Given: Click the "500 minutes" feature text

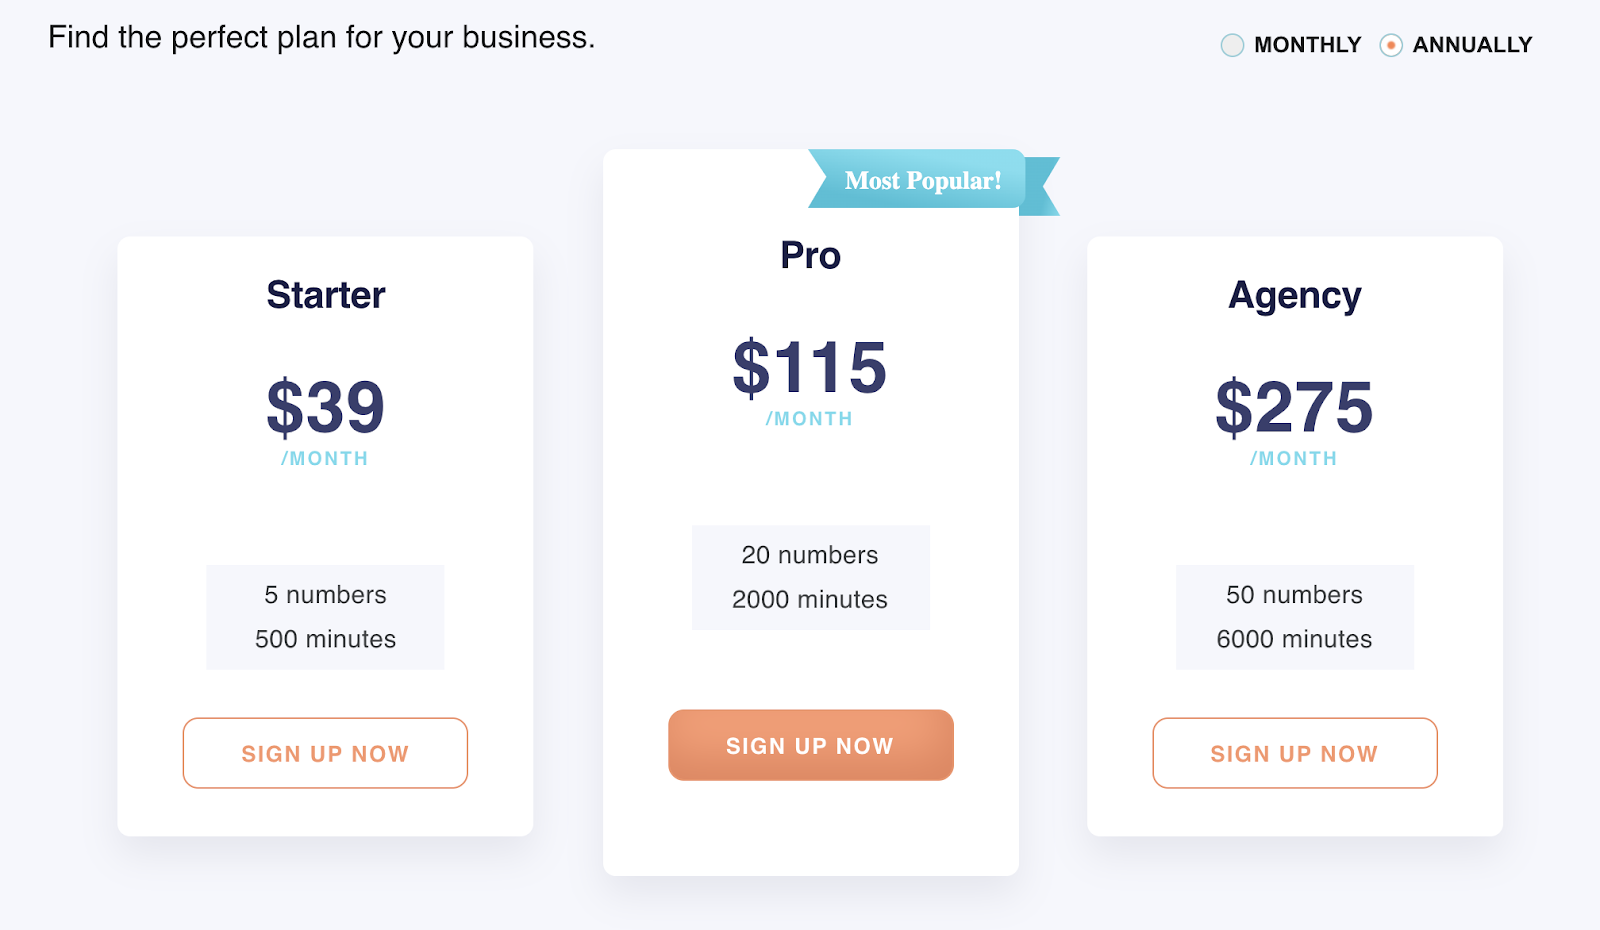Looking at the screenshot, I should click(325, 639).
